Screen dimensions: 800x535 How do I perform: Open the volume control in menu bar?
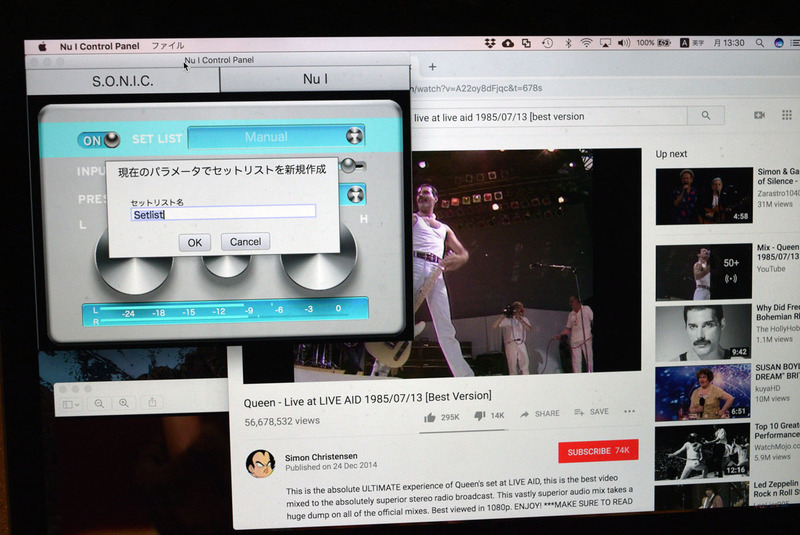(623, 43)
